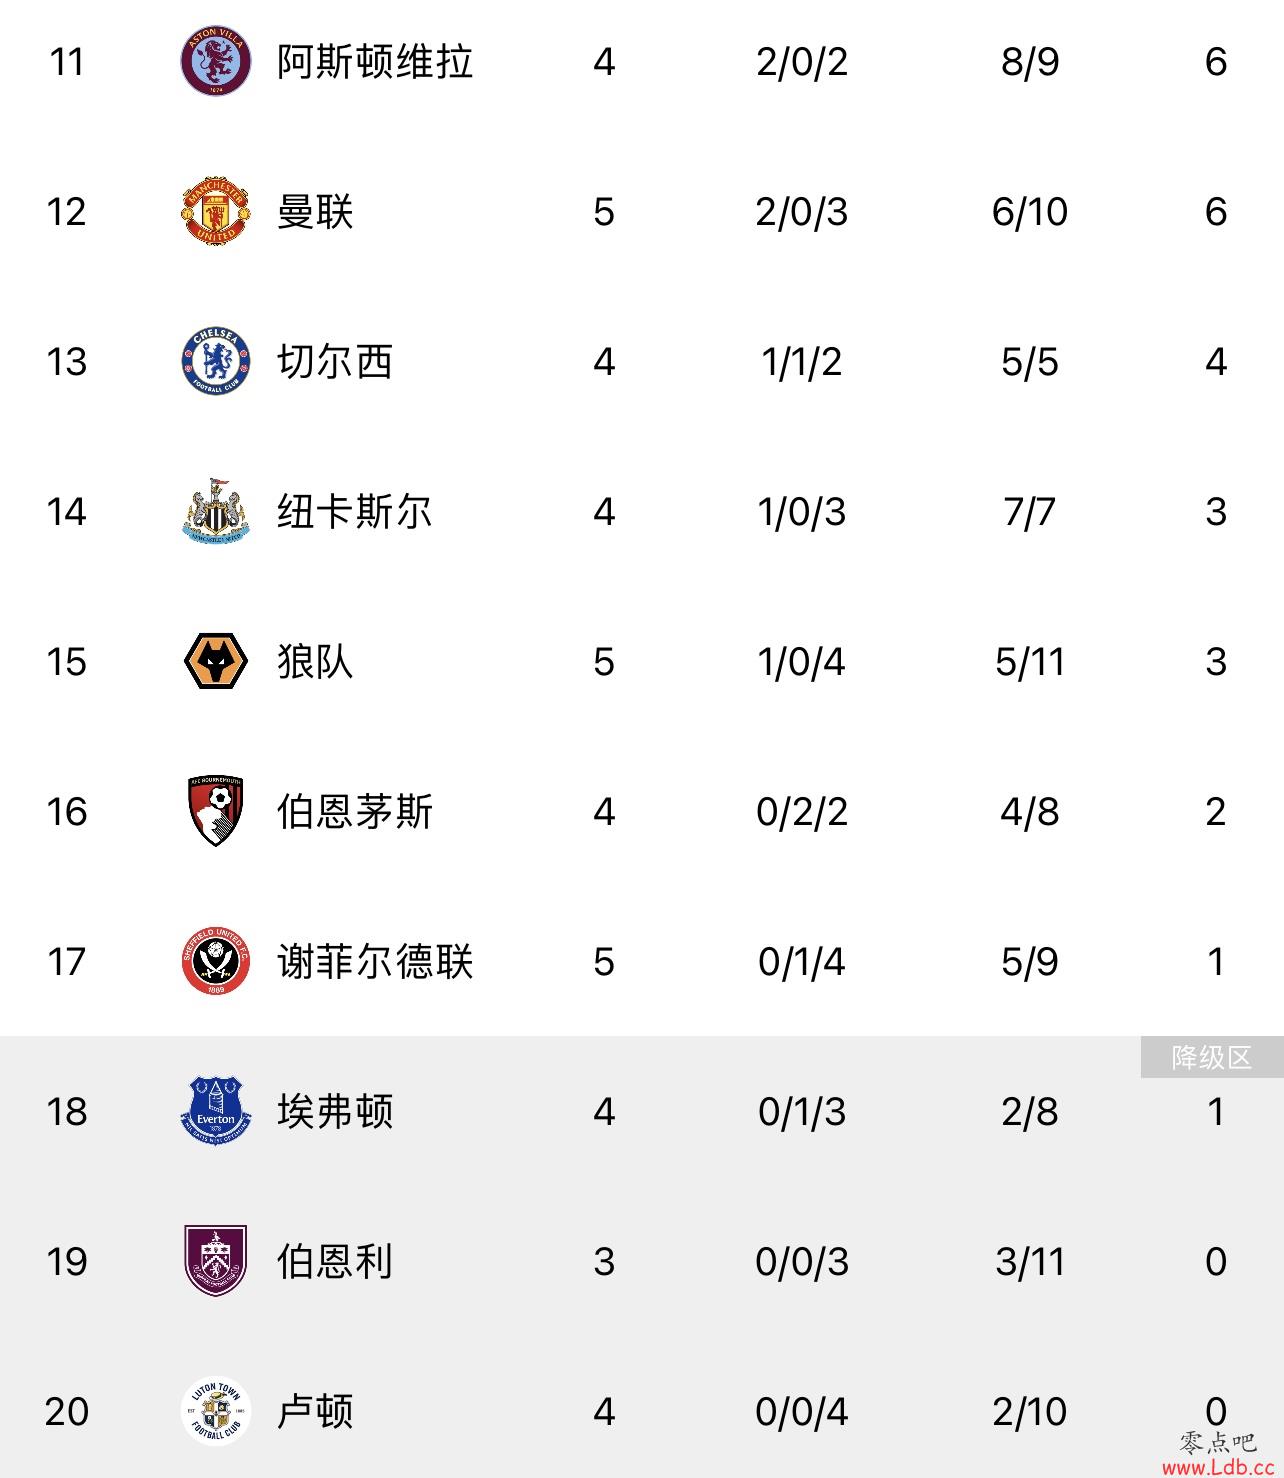Viewport: 1284px width, 1478px height.
Task: Click the Luton Town club logo
Action: coord(215,1411)
